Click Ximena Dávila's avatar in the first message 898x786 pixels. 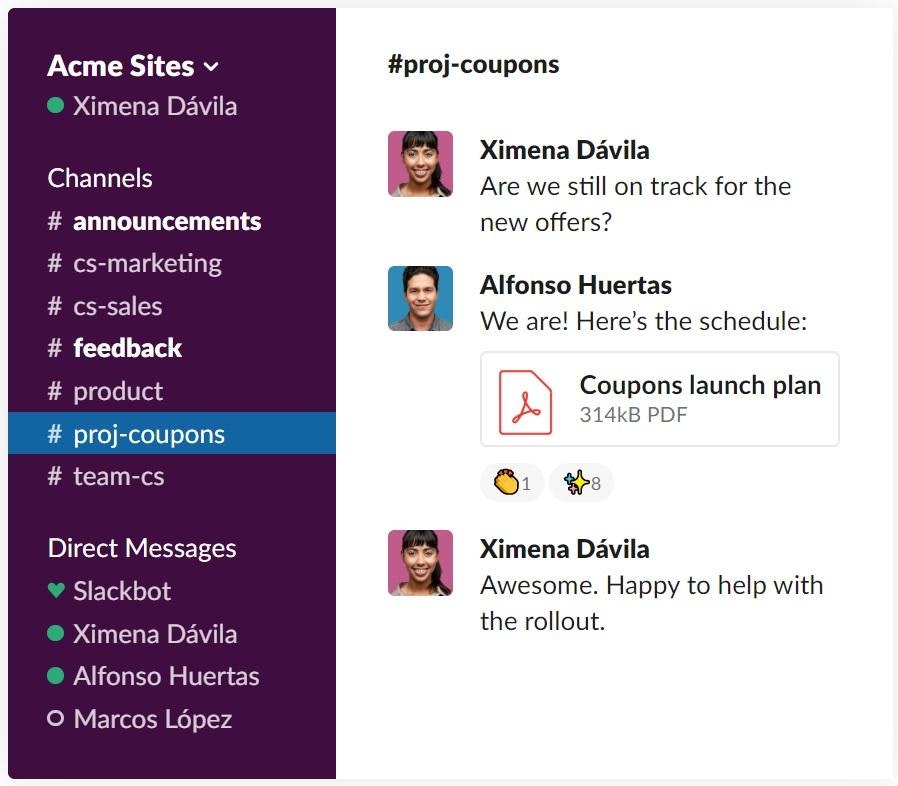point(420,164)
